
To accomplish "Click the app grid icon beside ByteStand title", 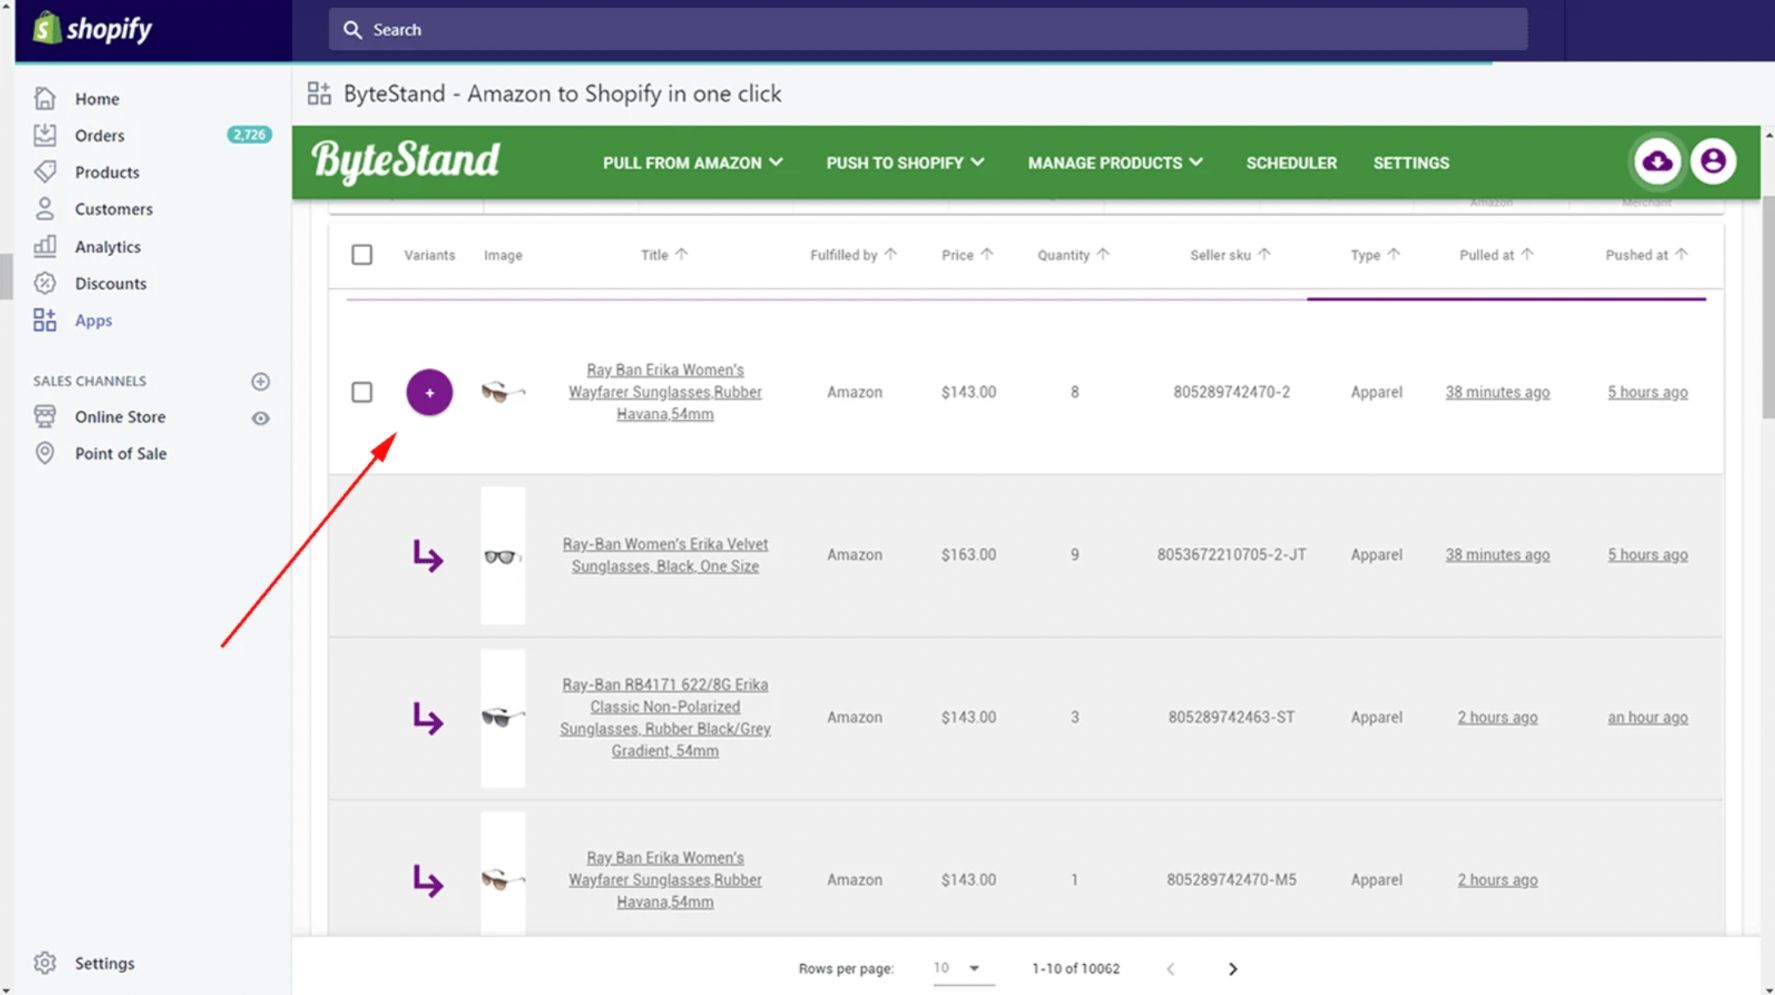I will click(319, 94).
